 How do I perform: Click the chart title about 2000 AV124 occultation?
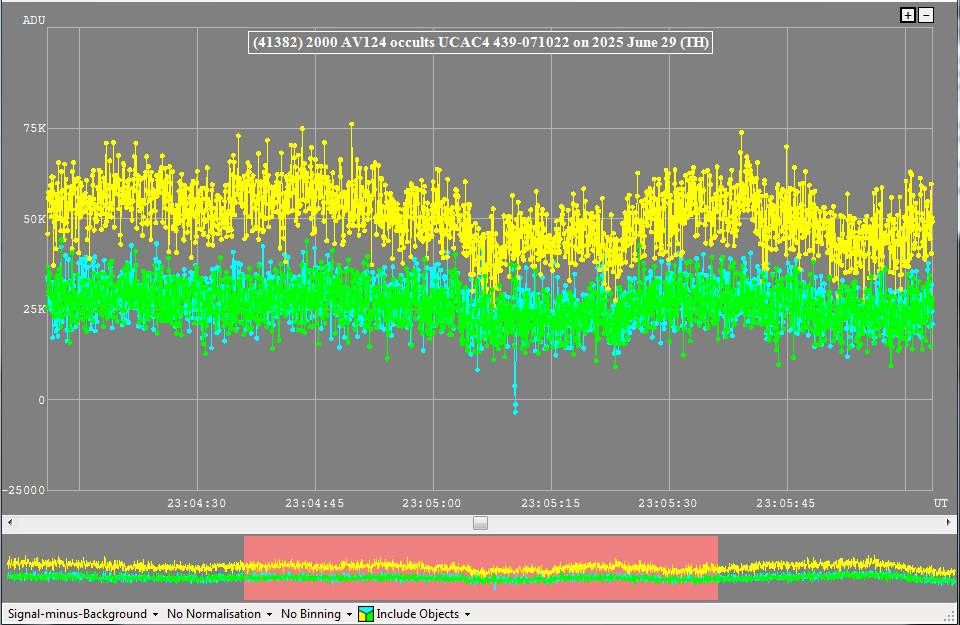coord(480,42)
